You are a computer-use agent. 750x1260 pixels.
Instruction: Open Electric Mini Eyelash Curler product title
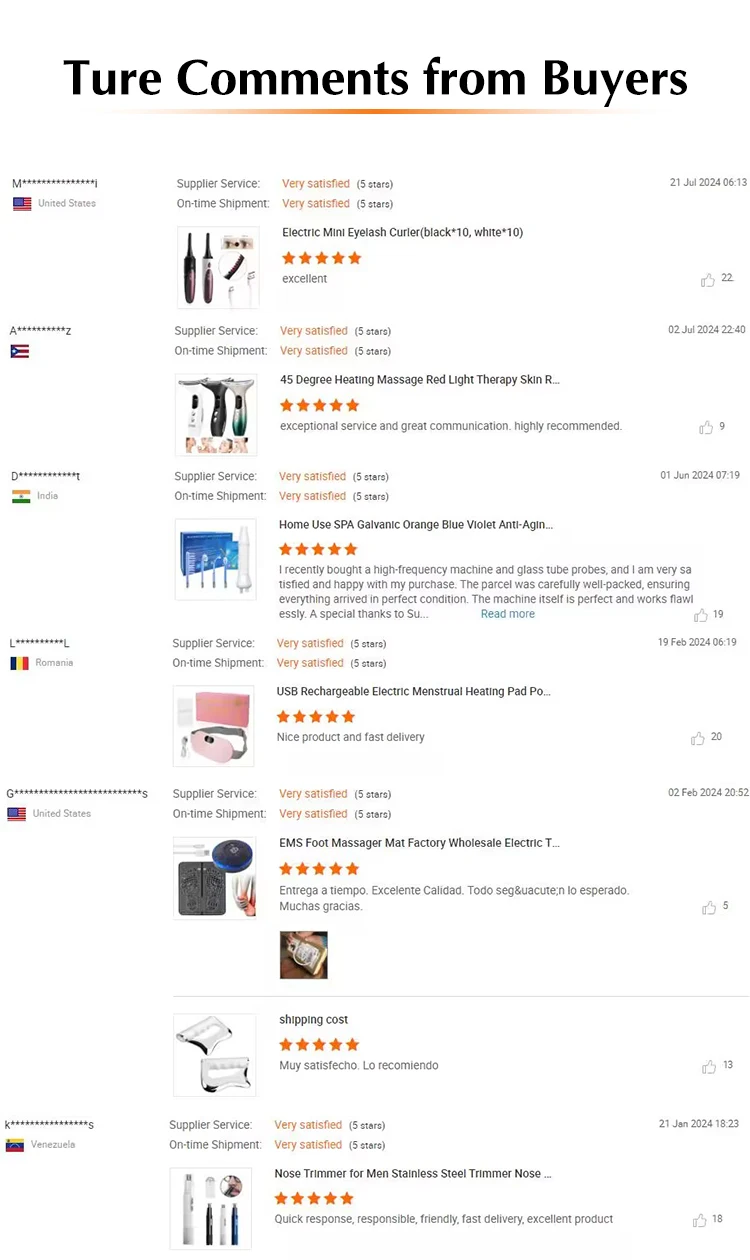[x=402, y=232]
